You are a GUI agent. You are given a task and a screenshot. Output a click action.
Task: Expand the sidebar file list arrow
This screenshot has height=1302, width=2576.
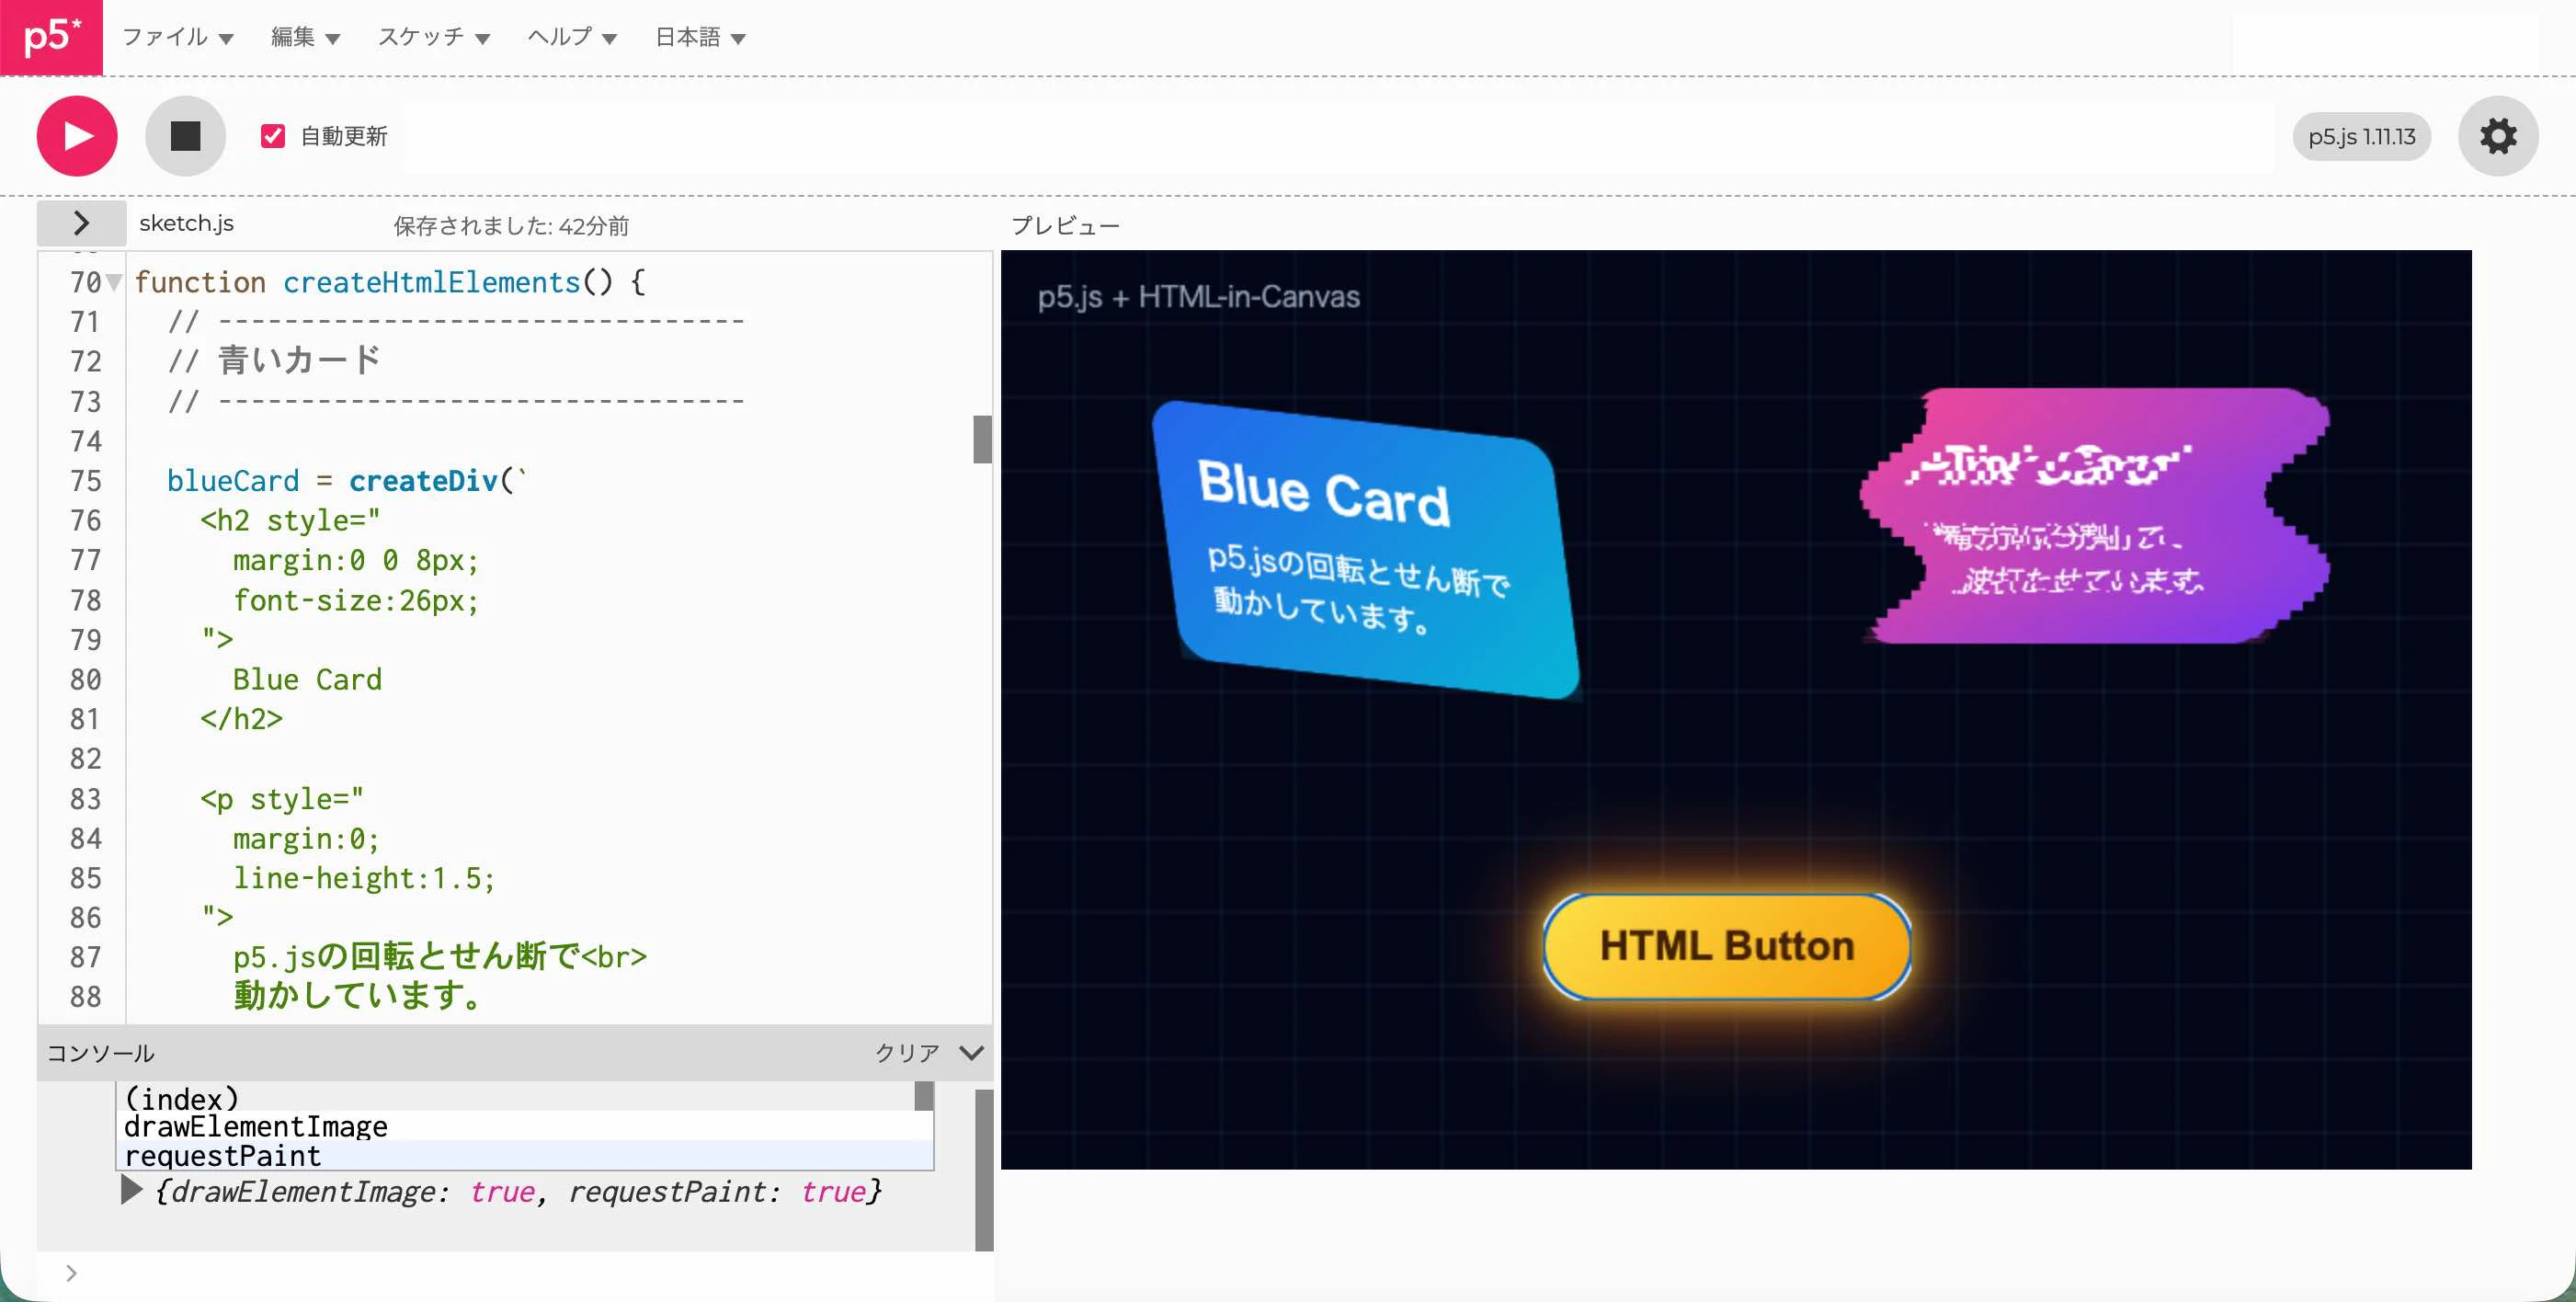tap(81, 223)
